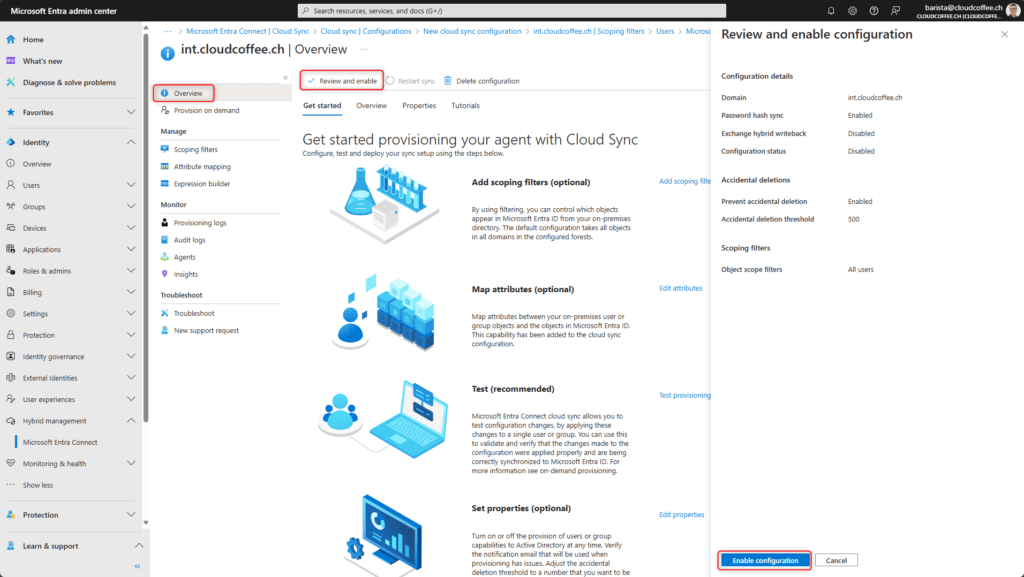Click Agents icon under Monitor
The image size is (1024, 577).
(x=165, y=257)
